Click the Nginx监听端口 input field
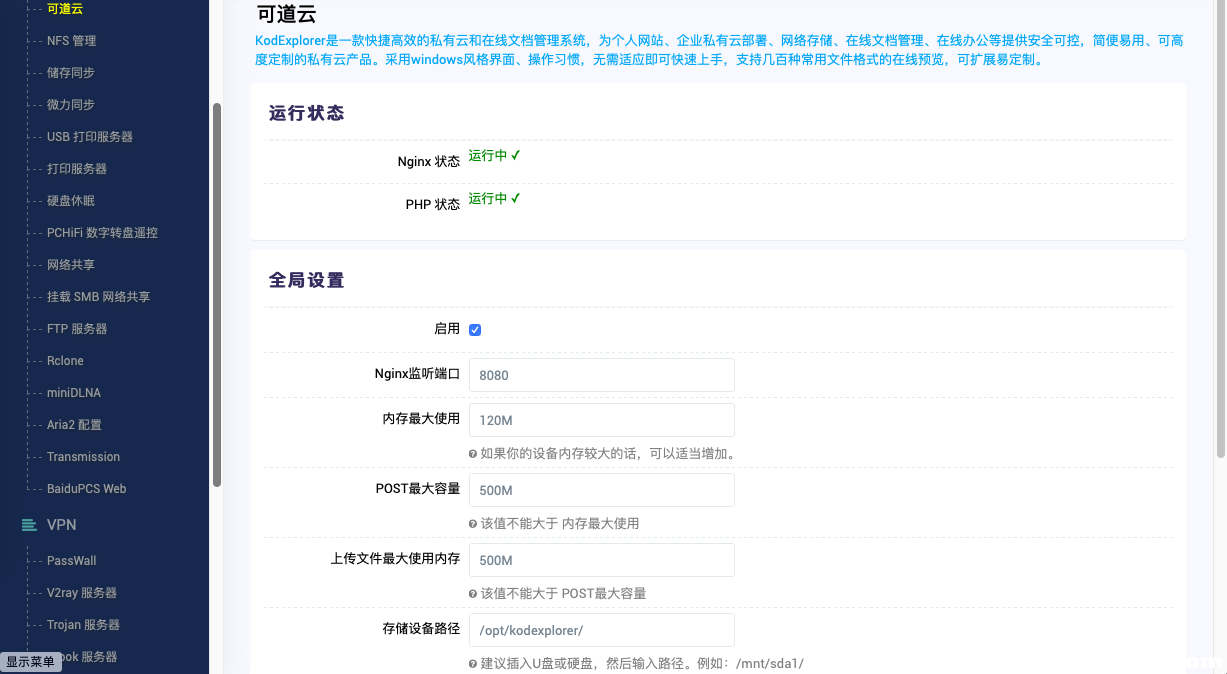The width and height of the screenshot is (1227, 674). tap(601, 375)
